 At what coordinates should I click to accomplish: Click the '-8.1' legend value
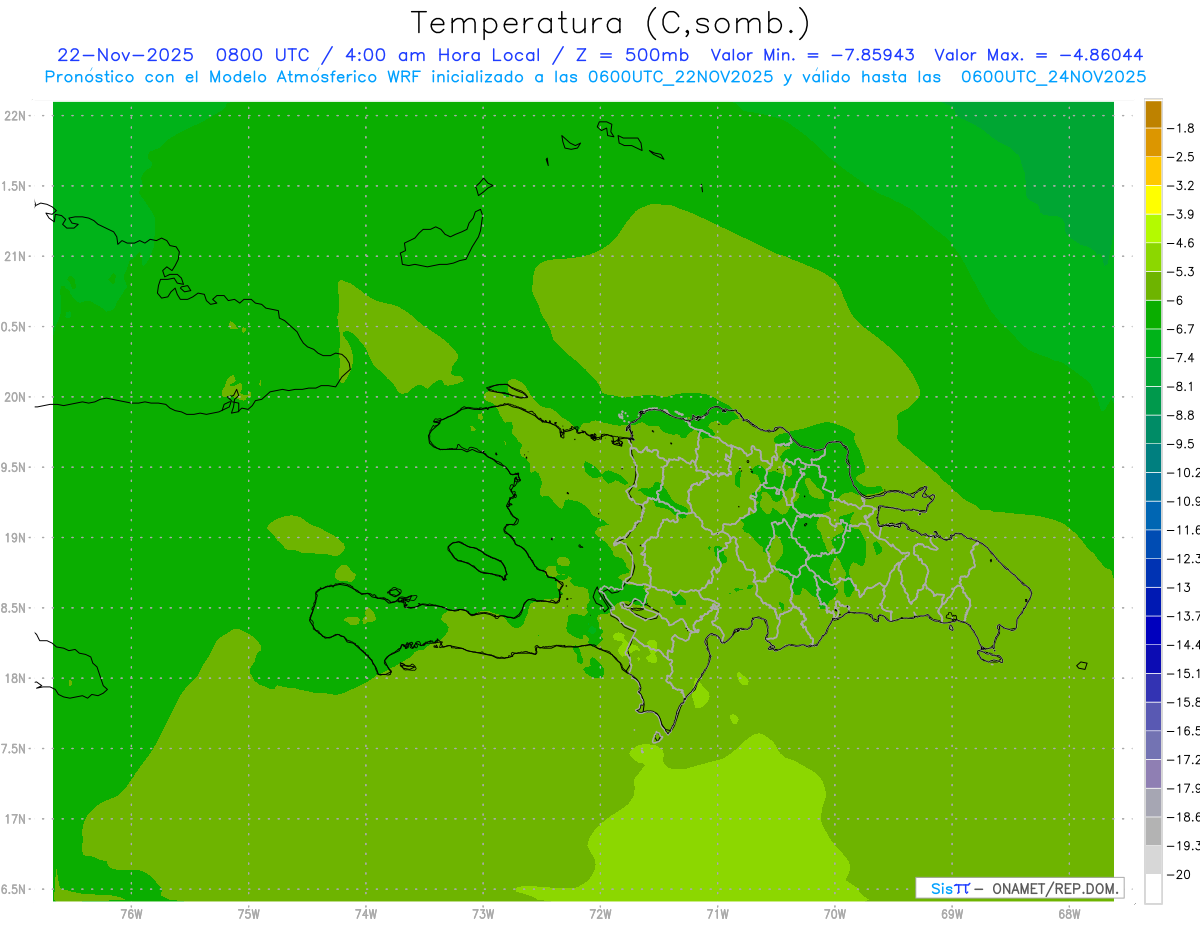1182,386
